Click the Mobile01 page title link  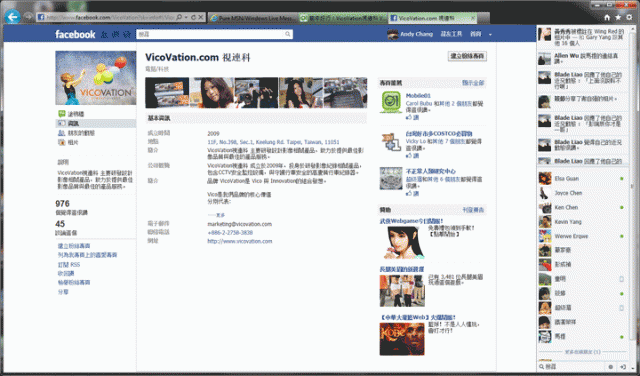click(418, 96)
